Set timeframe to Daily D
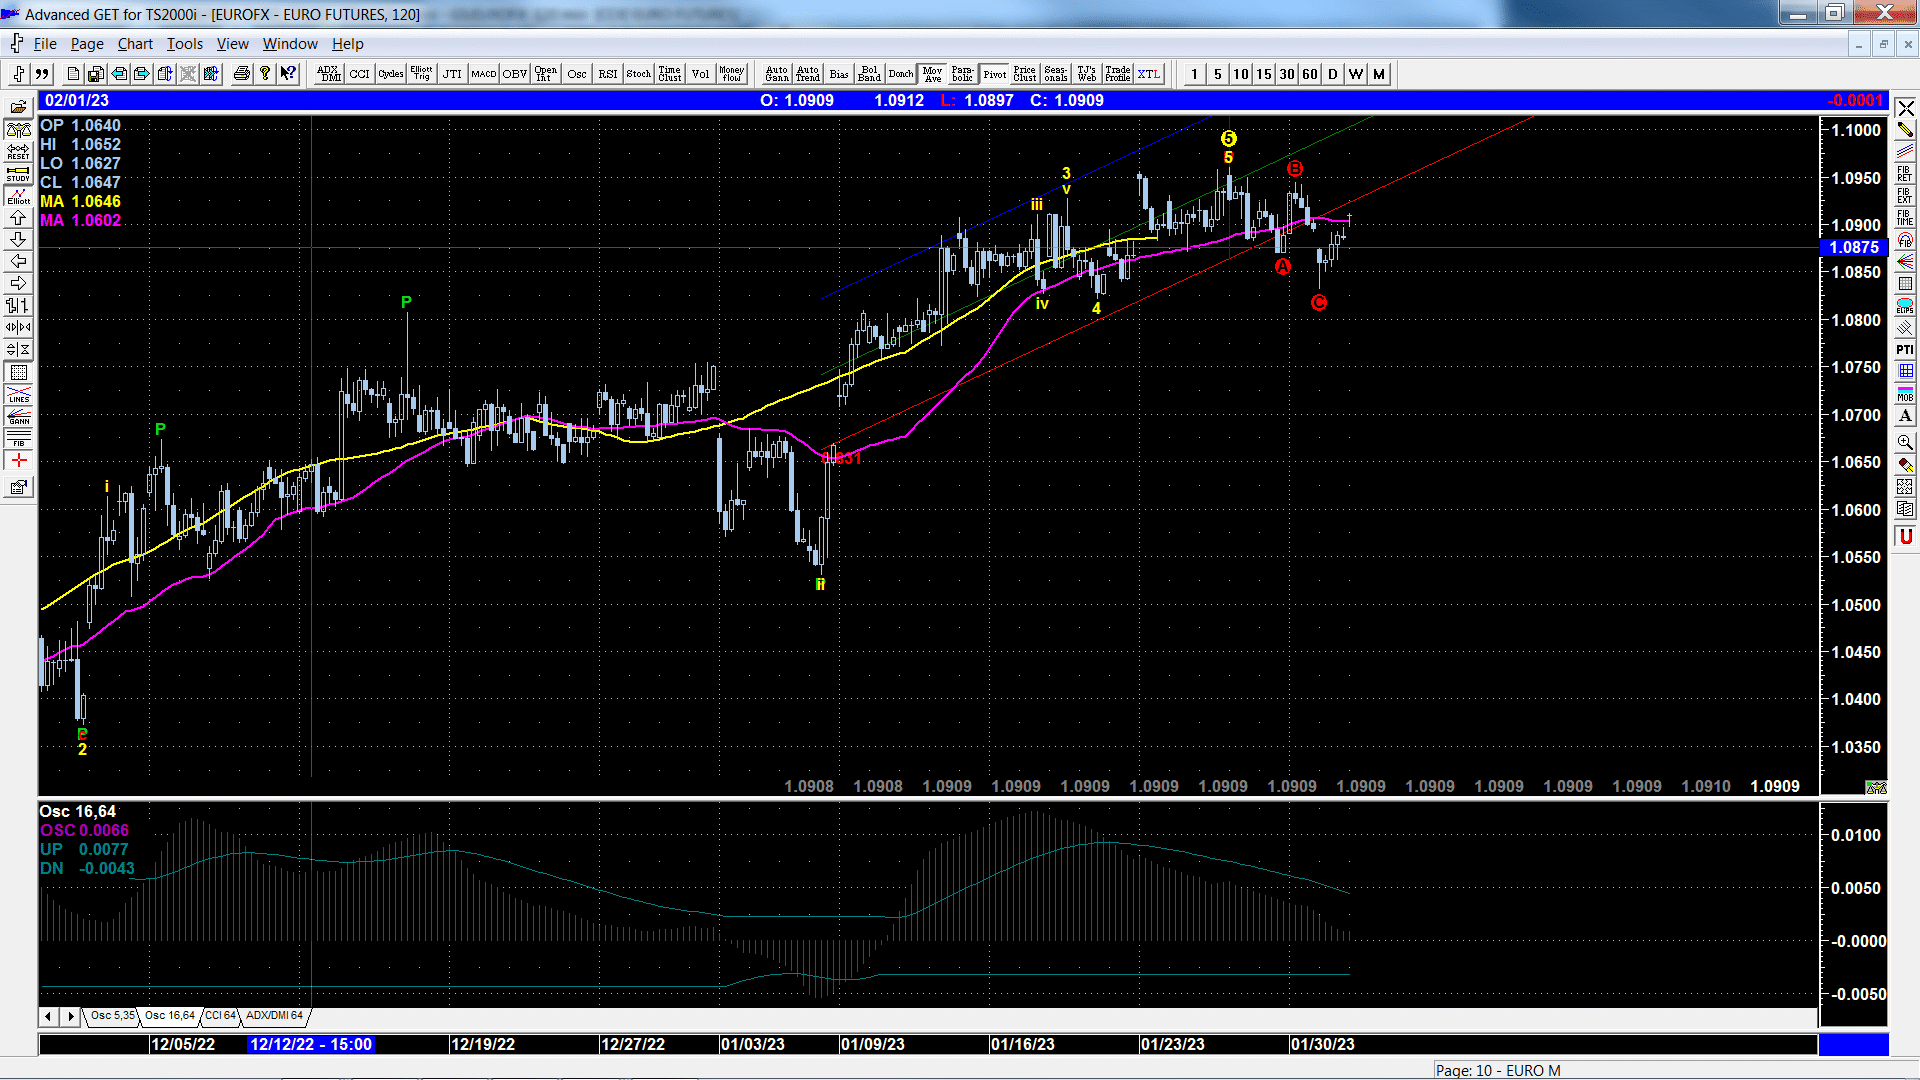The image size is (1920, 1080). tap(1333, 74)
